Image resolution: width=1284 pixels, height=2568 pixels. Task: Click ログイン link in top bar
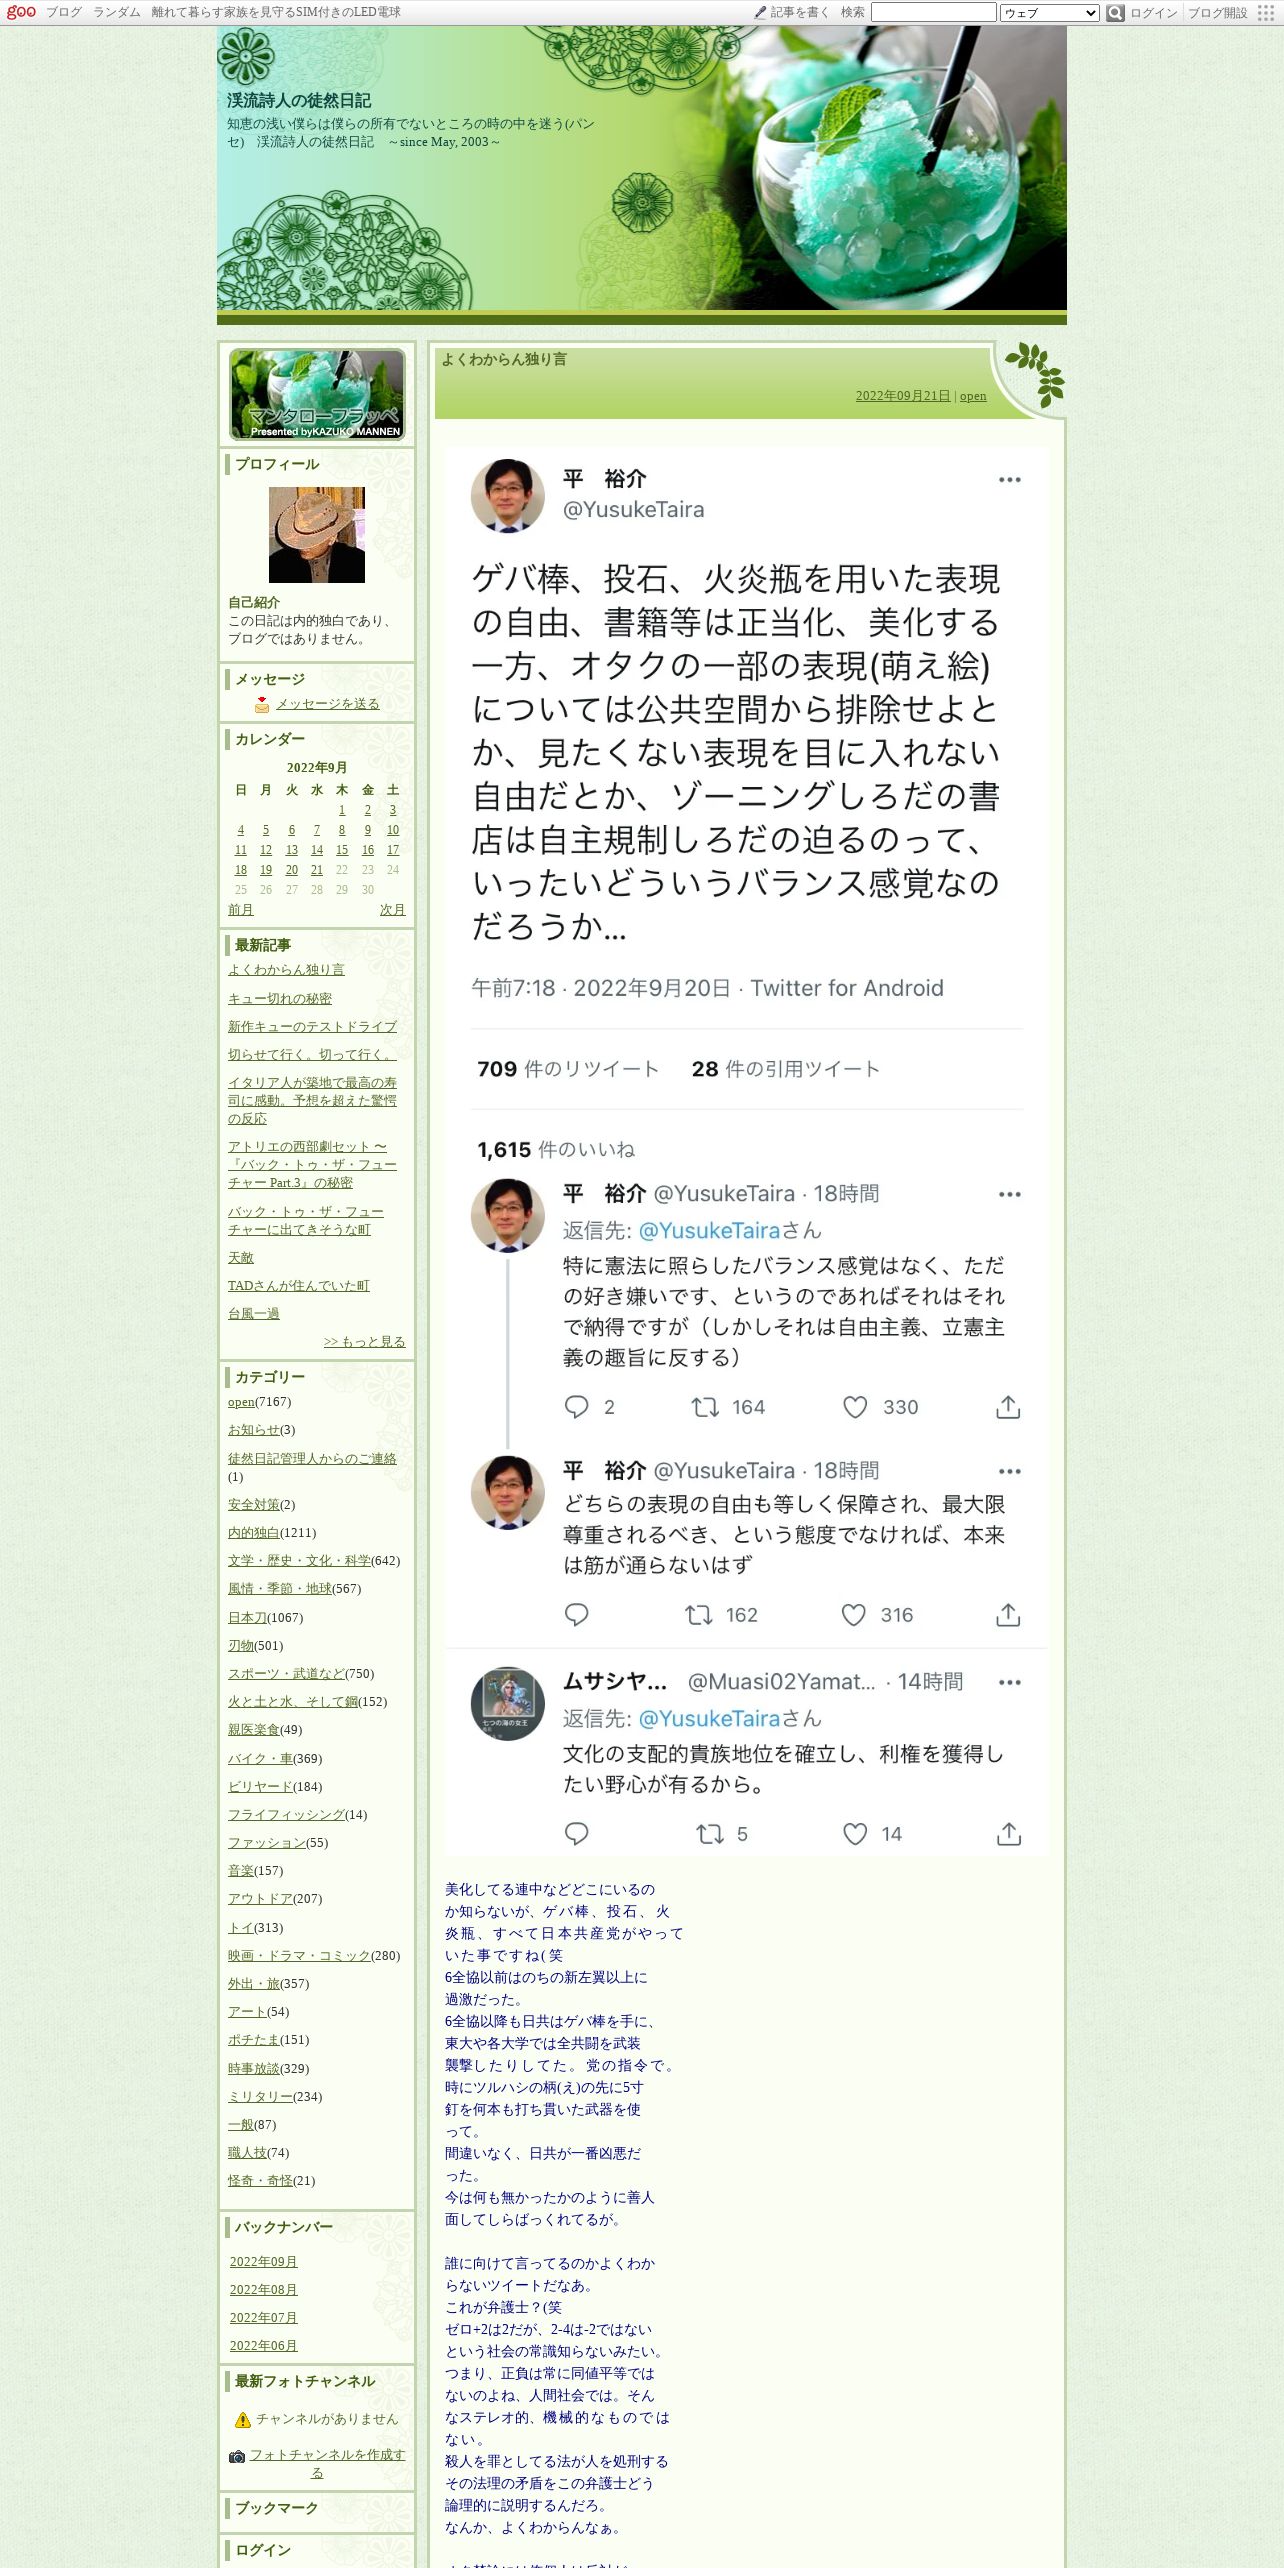tap(1154, 13)
